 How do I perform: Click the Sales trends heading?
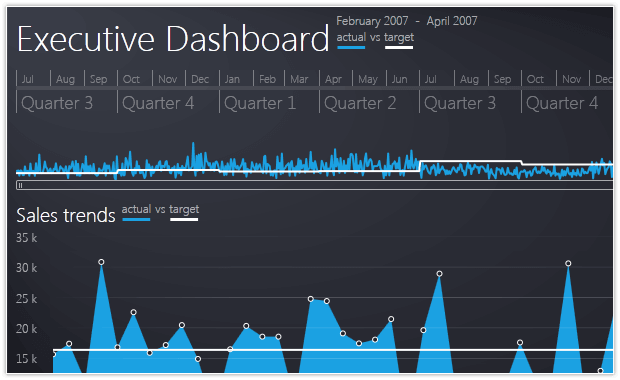(66, 216)
